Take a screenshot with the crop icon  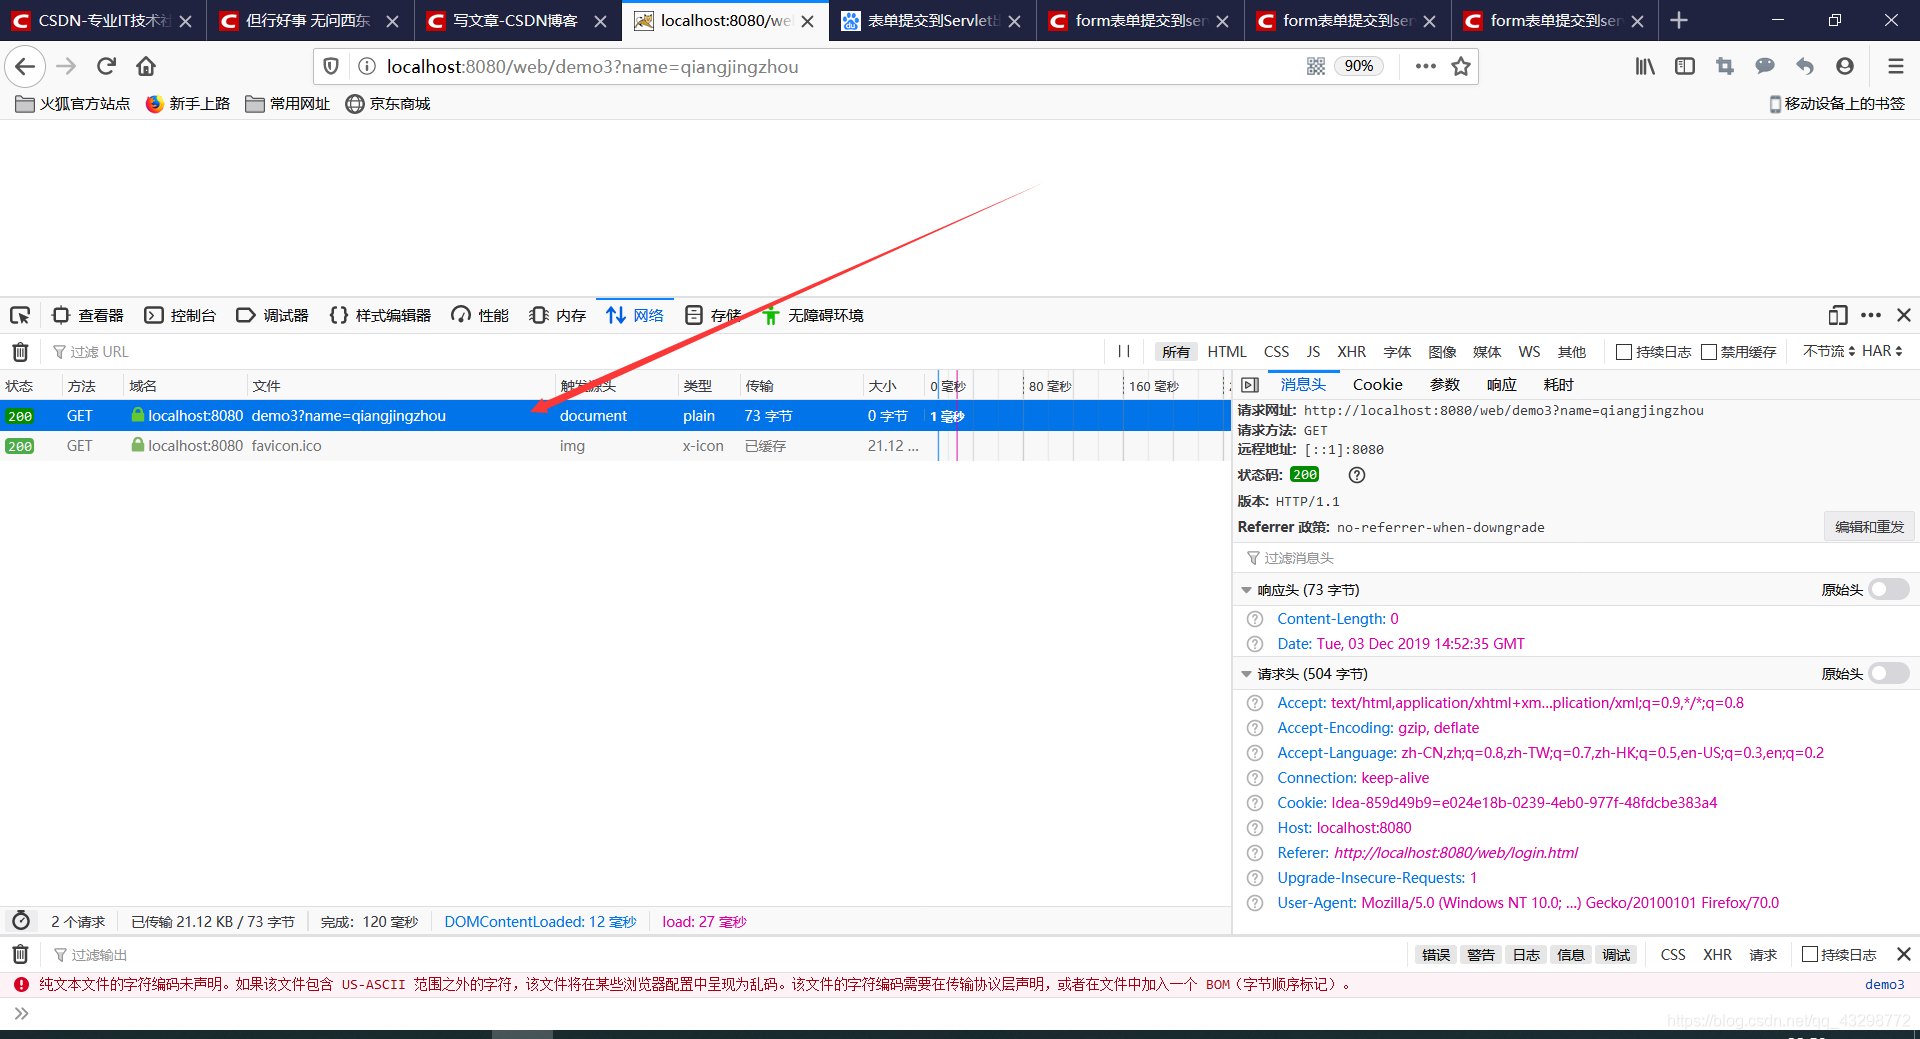[1725, 66]
